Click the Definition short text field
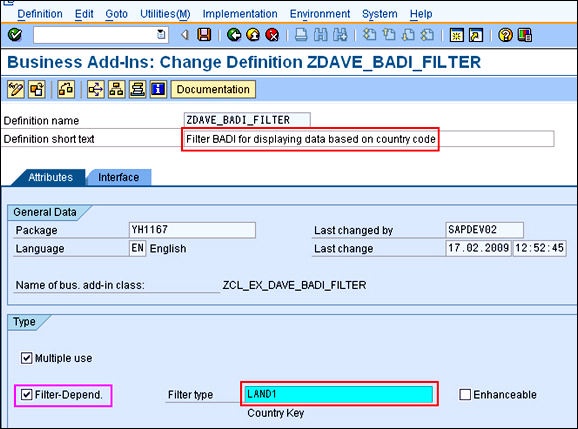Viewport: 578px width, 429px height. point(369,139)
